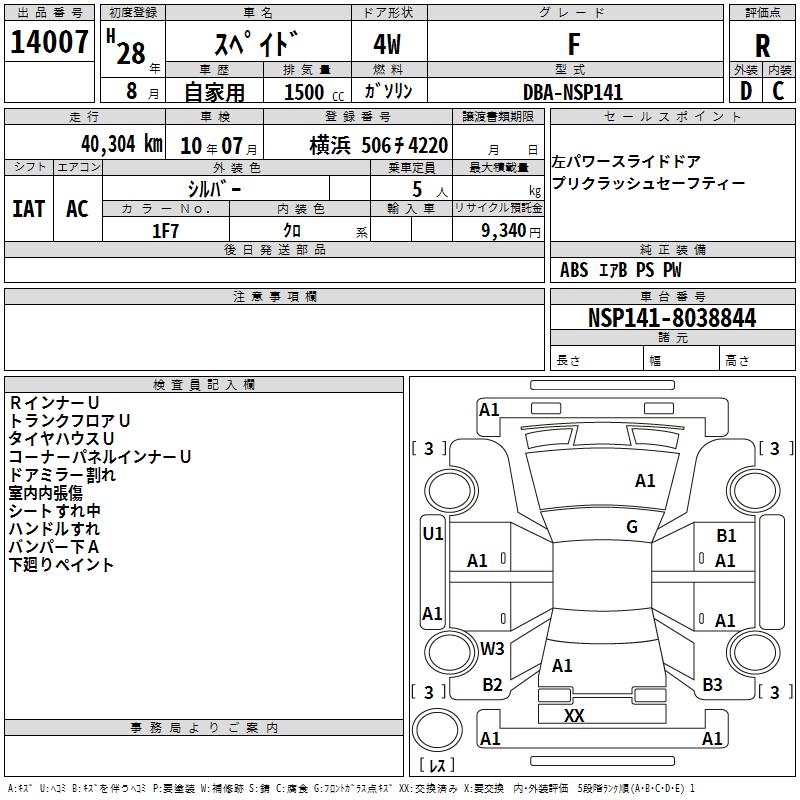Click the B3 mark on the diagram

pos(712,685)
